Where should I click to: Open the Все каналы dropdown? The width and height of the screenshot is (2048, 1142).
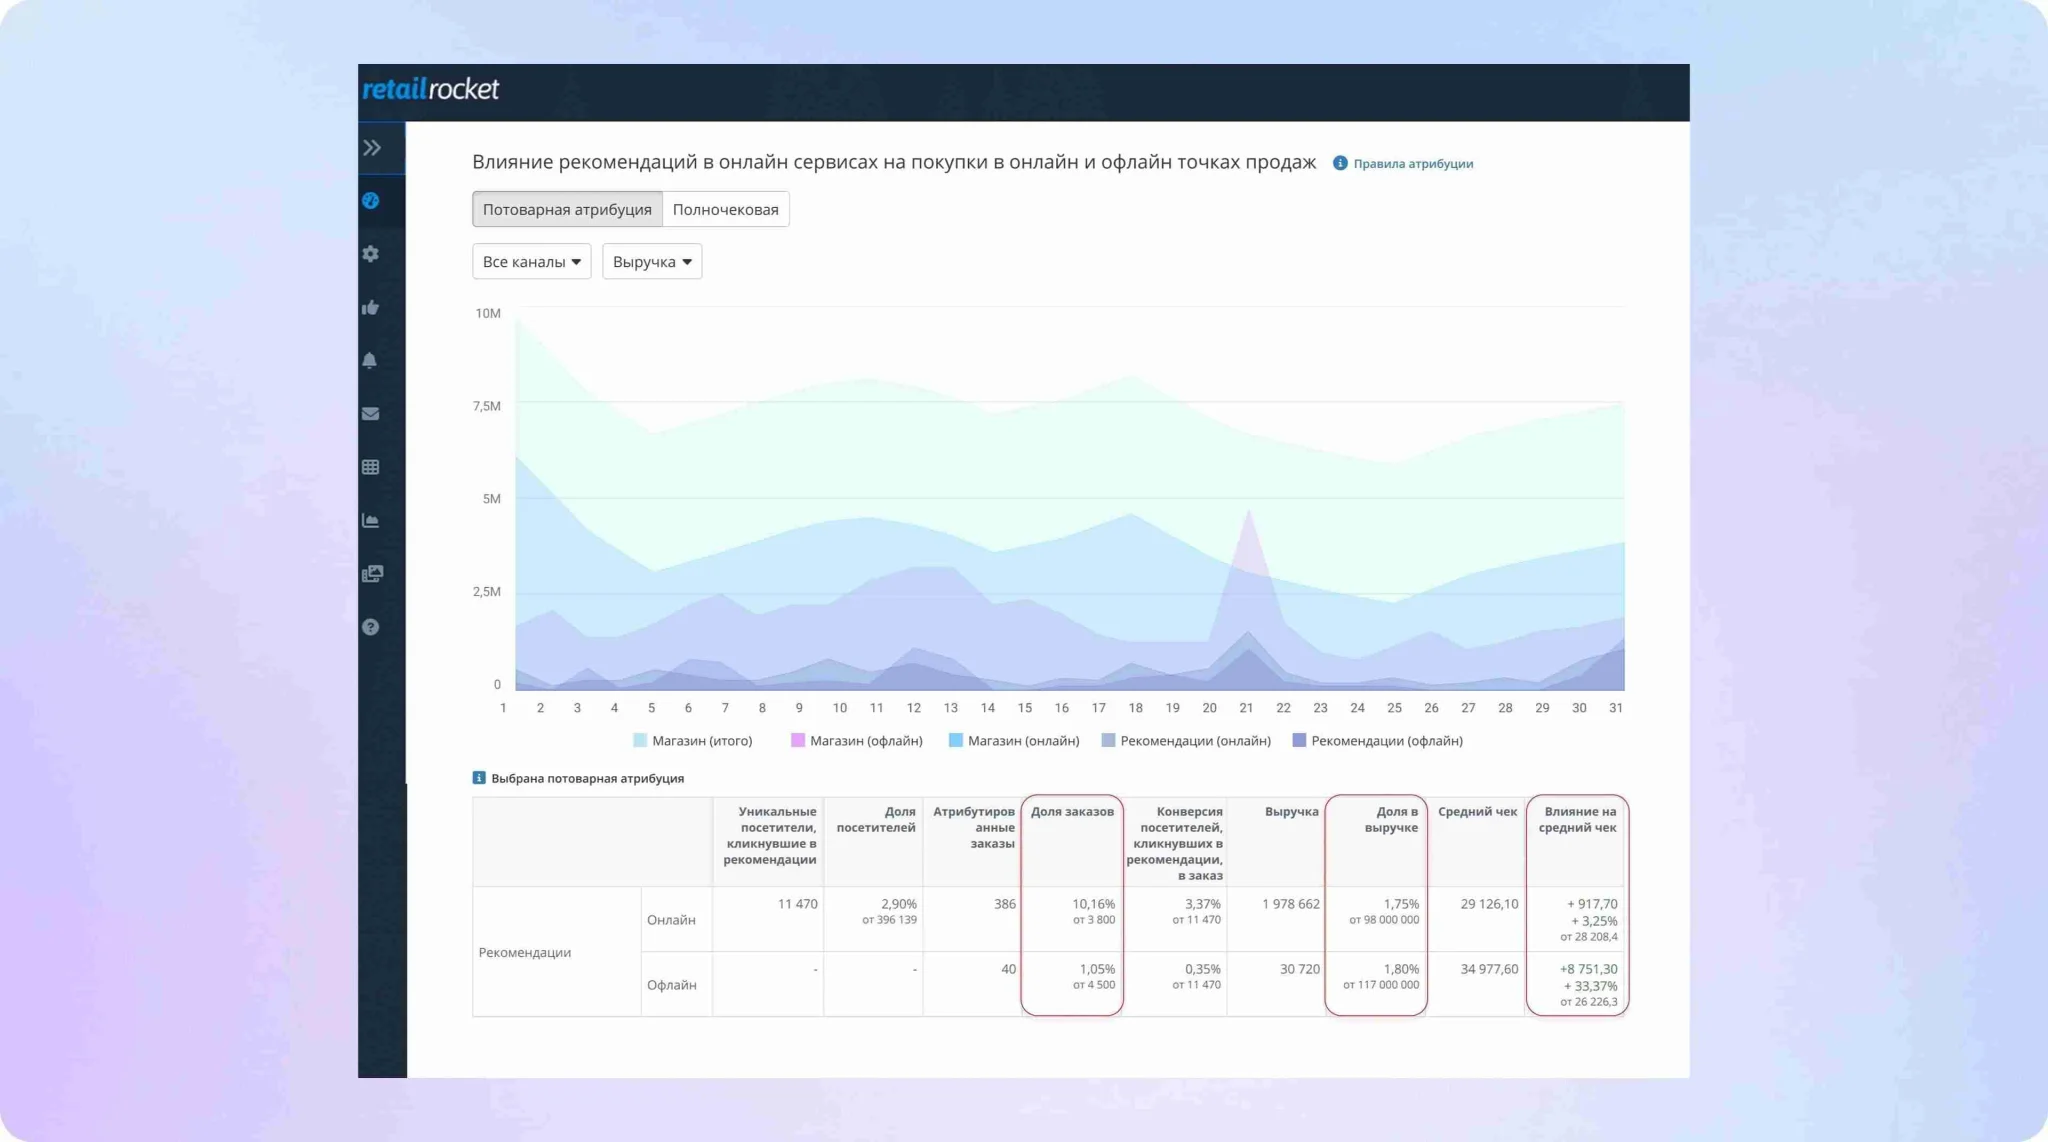pyautogui.click(x=531, y=262)
